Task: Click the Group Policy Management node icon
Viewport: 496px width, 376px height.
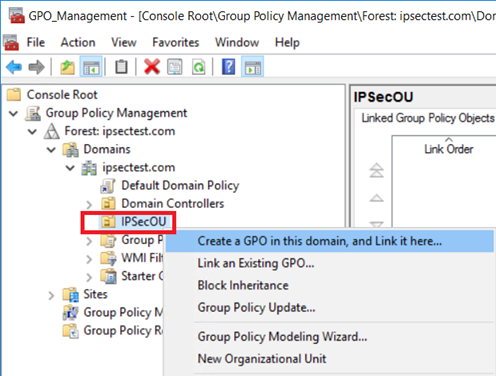Action: (x=33, y=113)
